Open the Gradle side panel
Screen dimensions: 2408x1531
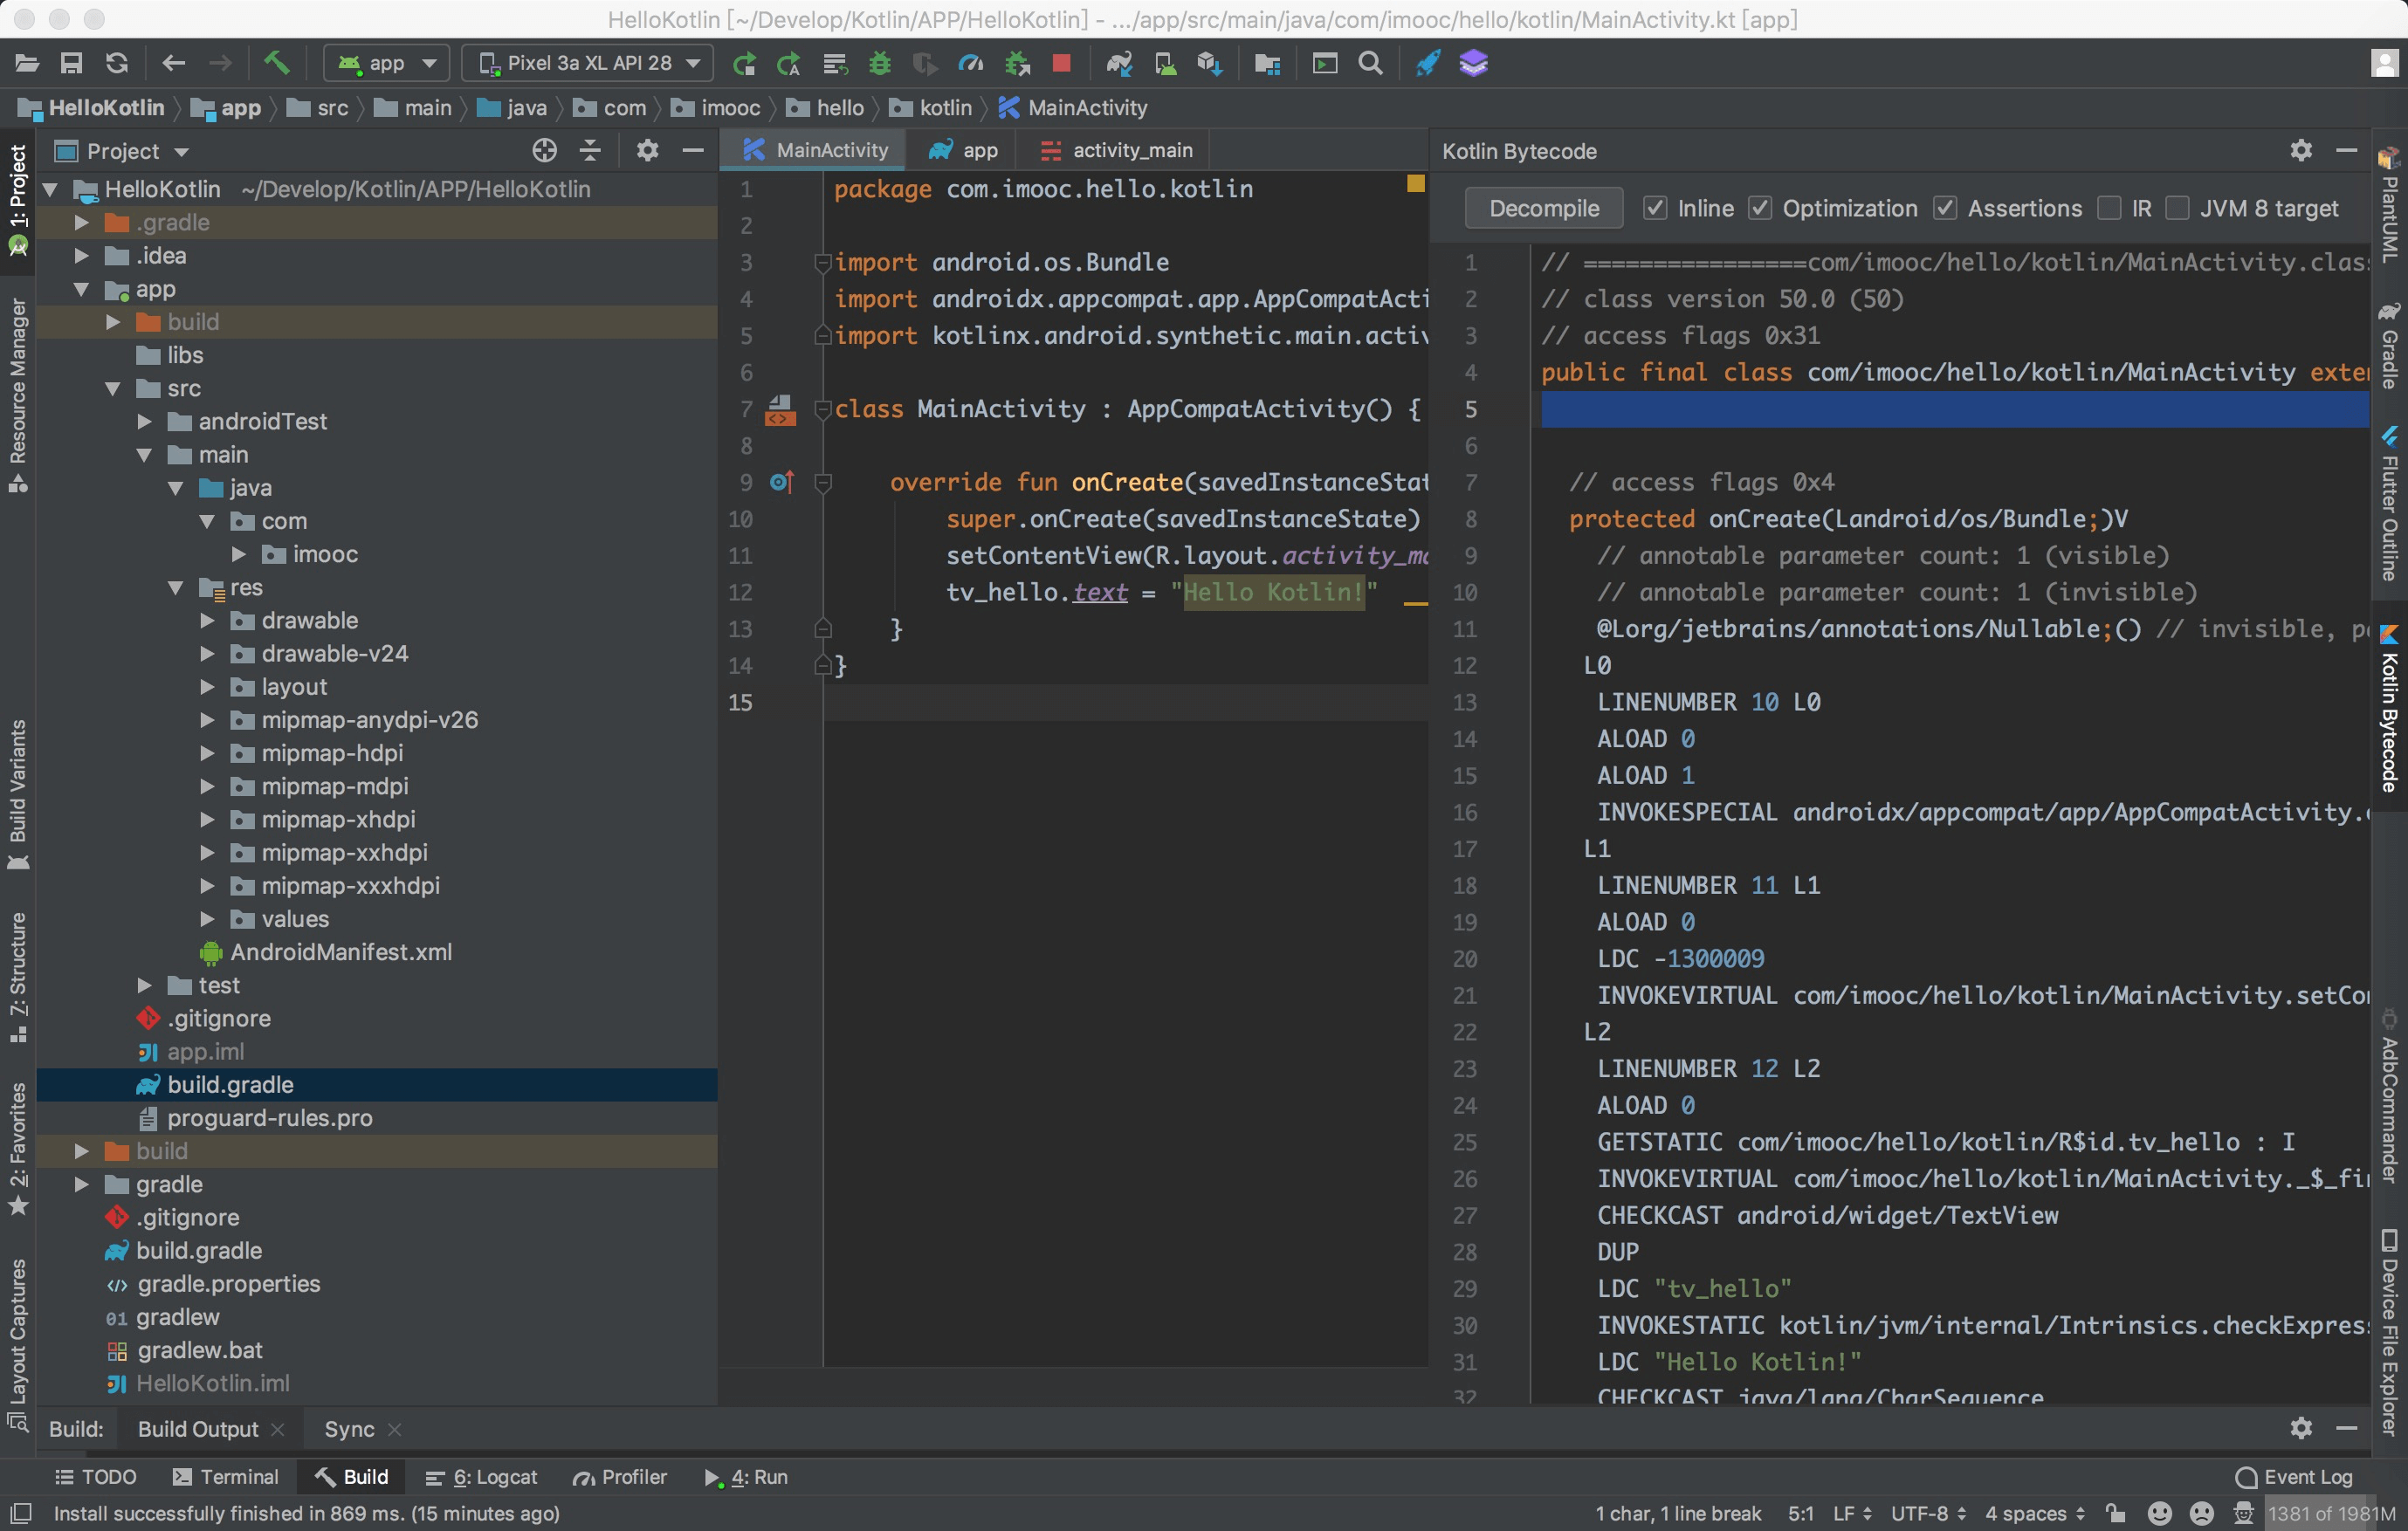pyautogui.click(x=2389, y=345)
